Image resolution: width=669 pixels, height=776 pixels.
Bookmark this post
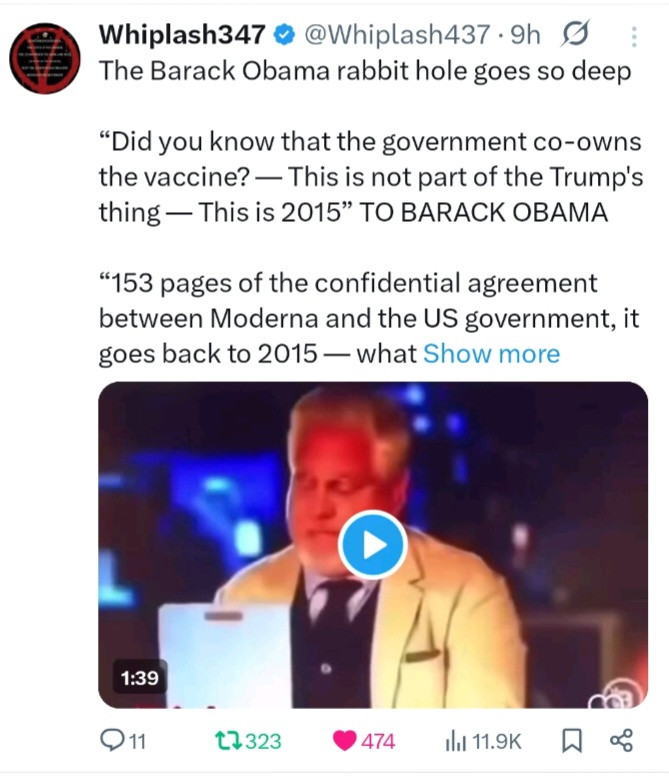(x=573, y=741)
